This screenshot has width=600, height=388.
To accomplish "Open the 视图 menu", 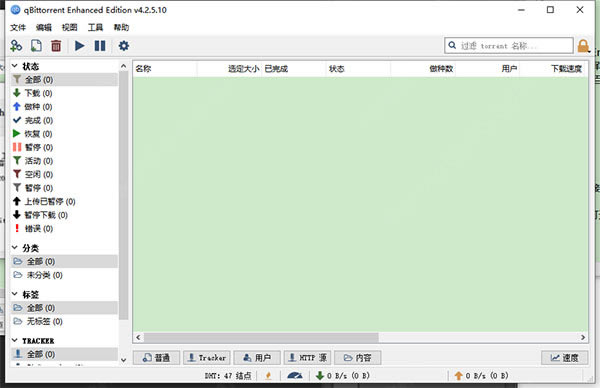I will click(x=69, y=27).
